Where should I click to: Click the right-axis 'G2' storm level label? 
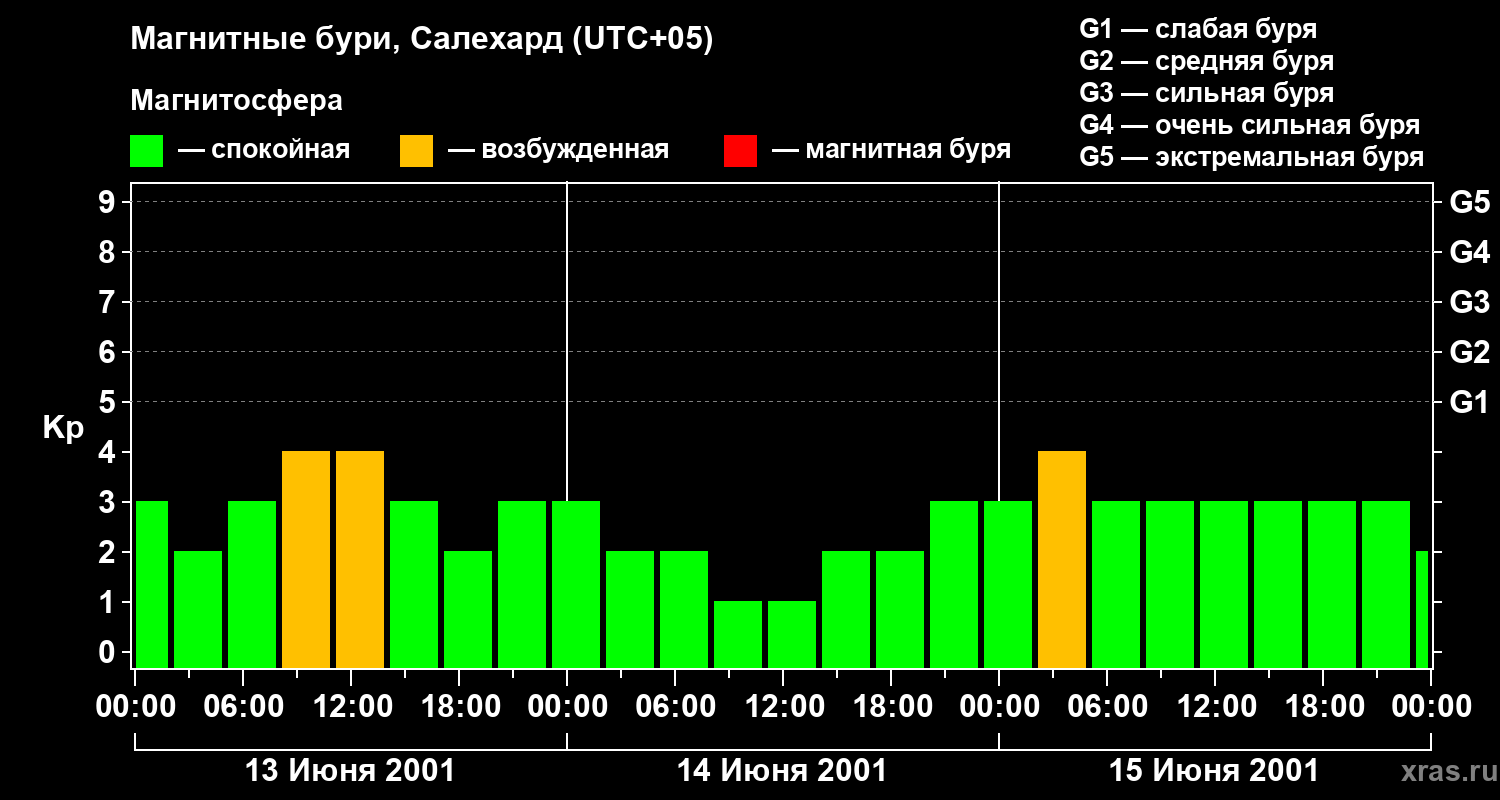click(1470, 353)
